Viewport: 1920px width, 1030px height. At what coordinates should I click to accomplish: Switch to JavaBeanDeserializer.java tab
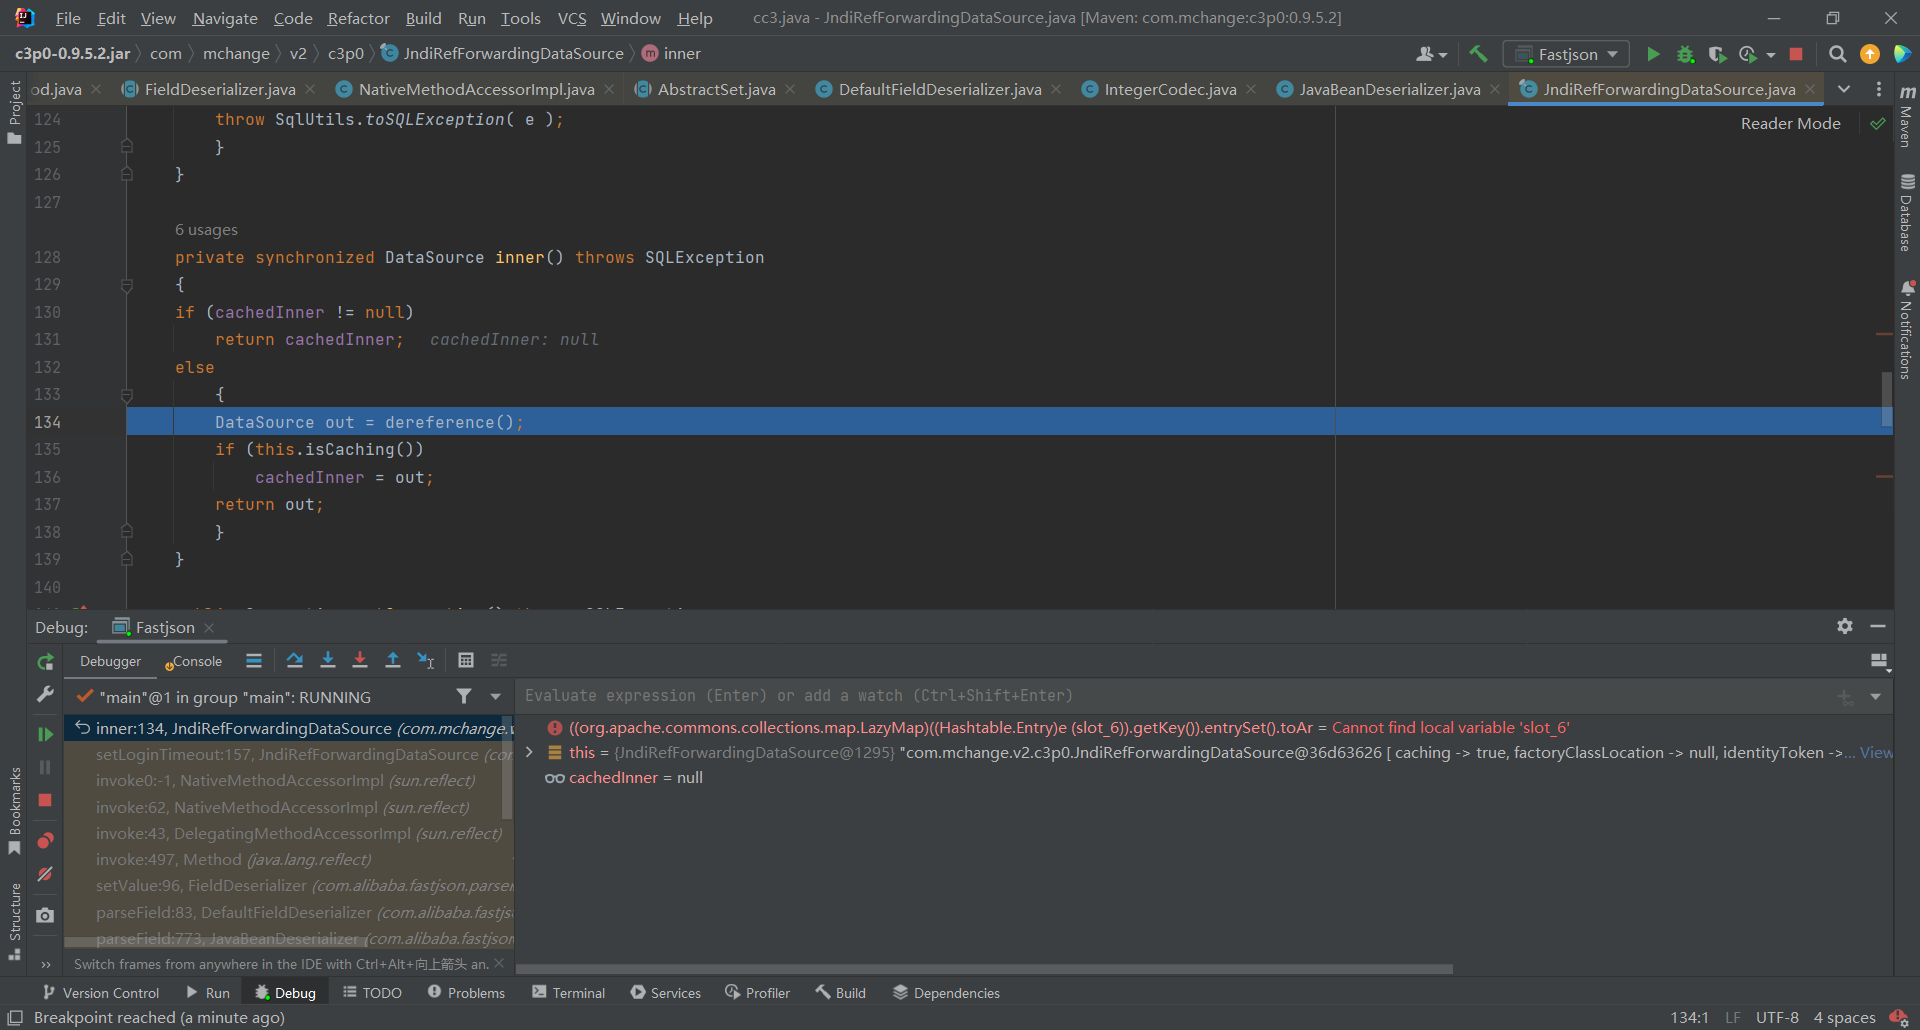[x=1389, y=89]
